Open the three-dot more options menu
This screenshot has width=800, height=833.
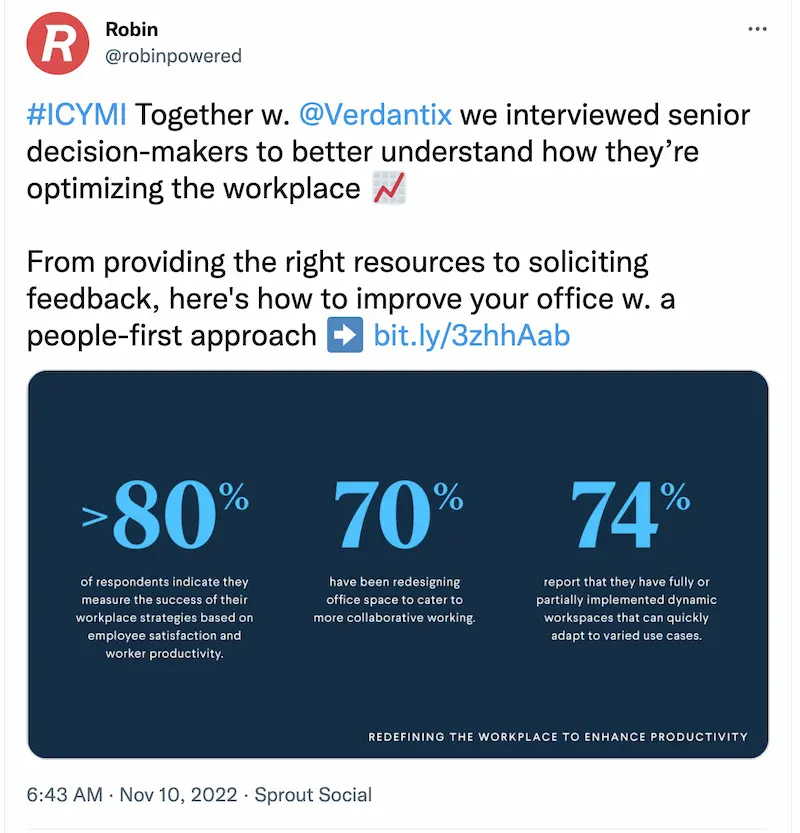pyautogui.click(x=757, y=29)
